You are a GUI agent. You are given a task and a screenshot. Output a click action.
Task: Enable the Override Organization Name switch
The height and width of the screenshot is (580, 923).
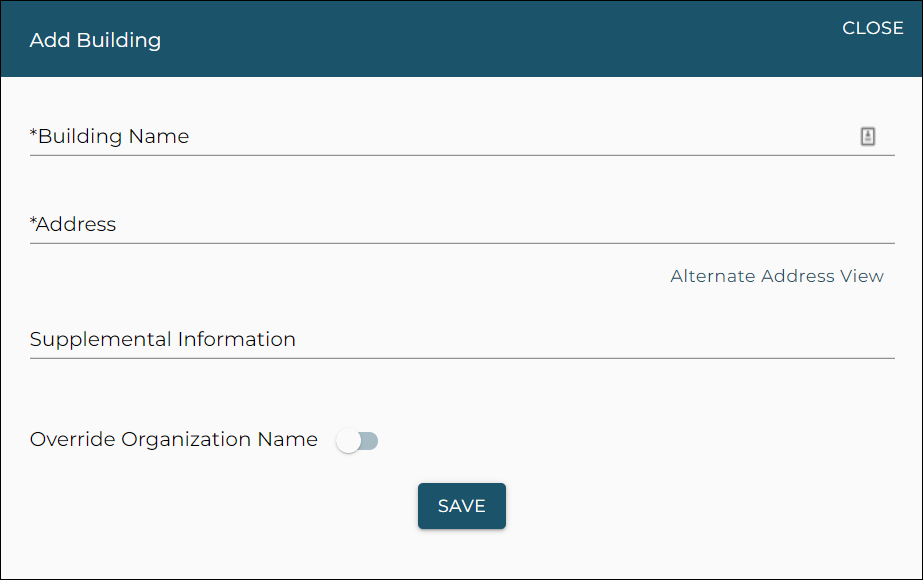(x=357, y=441)
